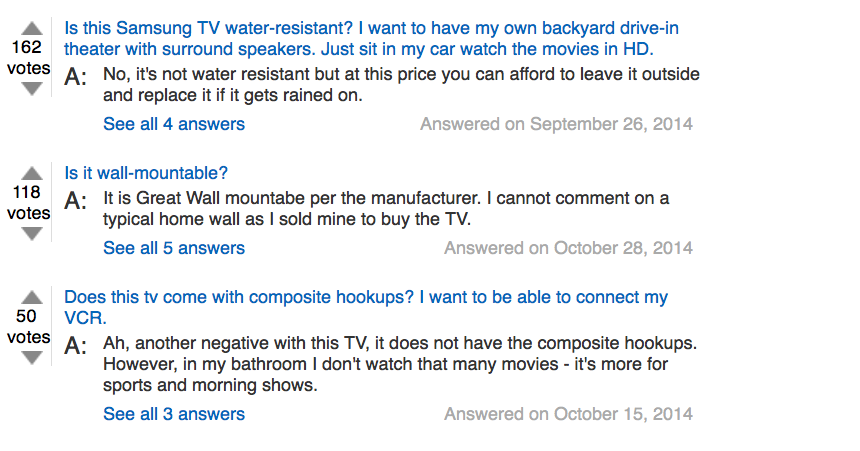Click the answer about replacing rained-on TV
The width and height of the screenshot is (860, 451).
[401, 85]
